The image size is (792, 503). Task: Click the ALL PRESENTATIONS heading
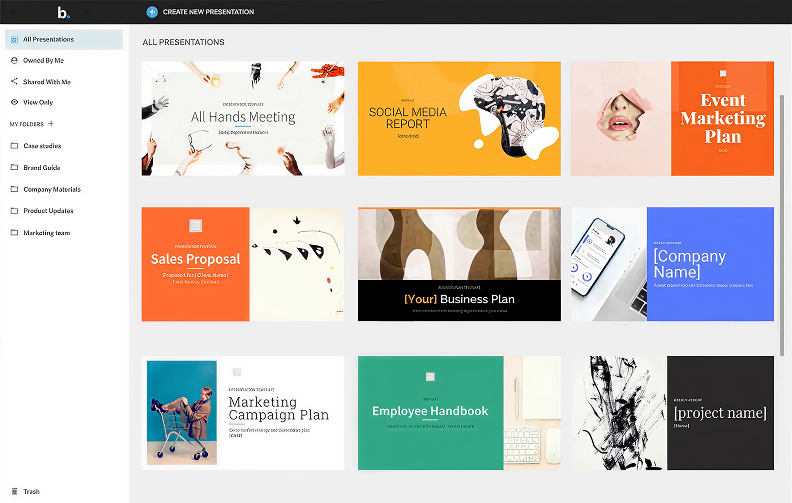183,42
